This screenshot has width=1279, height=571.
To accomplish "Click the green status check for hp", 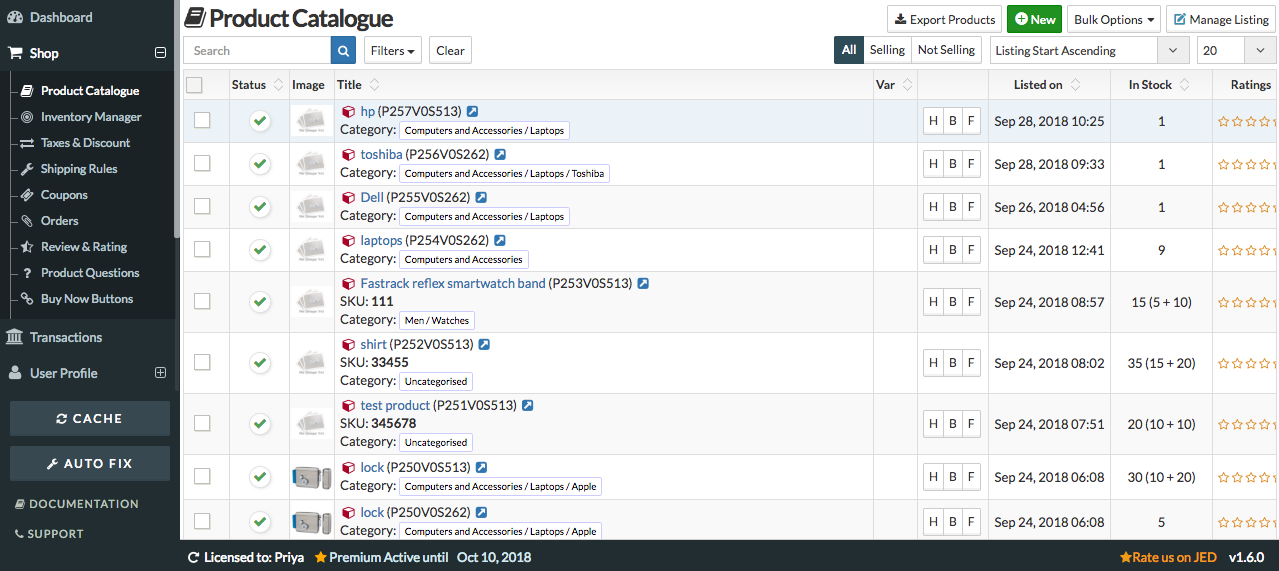I will pyautogui.click(x=260, y=121).
